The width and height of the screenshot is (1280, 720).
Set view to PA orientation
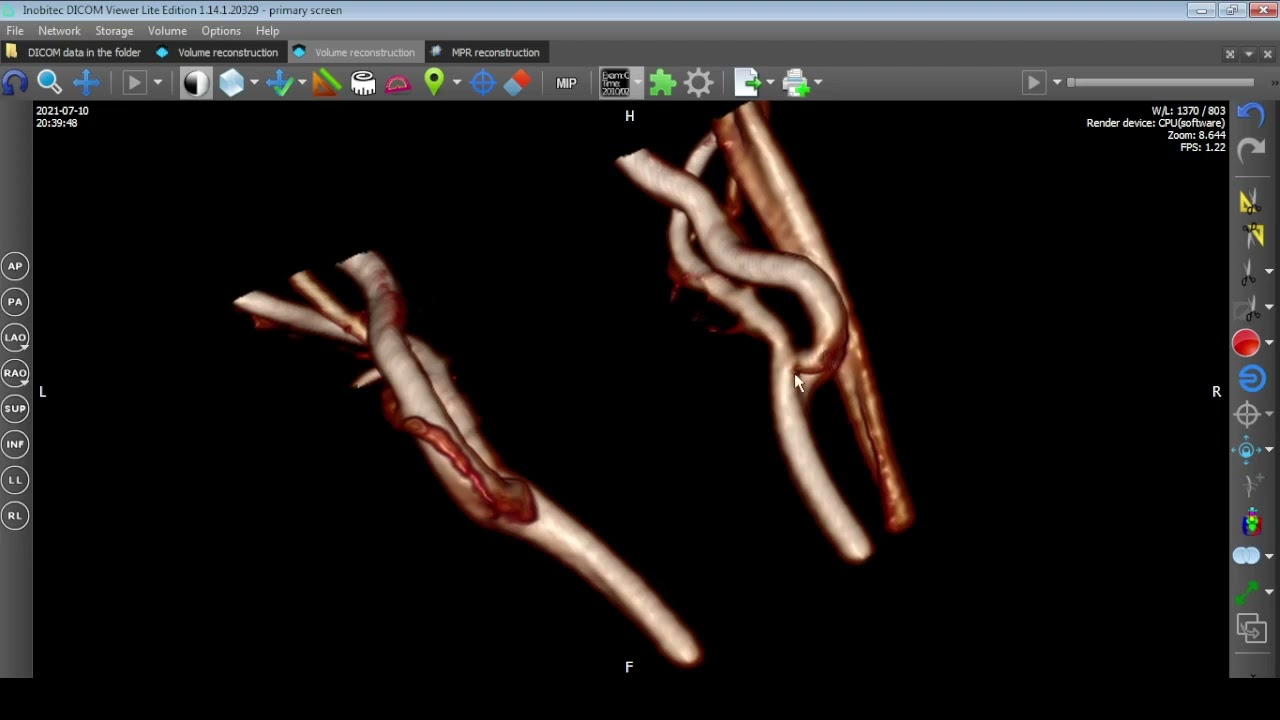click(15, 301)
